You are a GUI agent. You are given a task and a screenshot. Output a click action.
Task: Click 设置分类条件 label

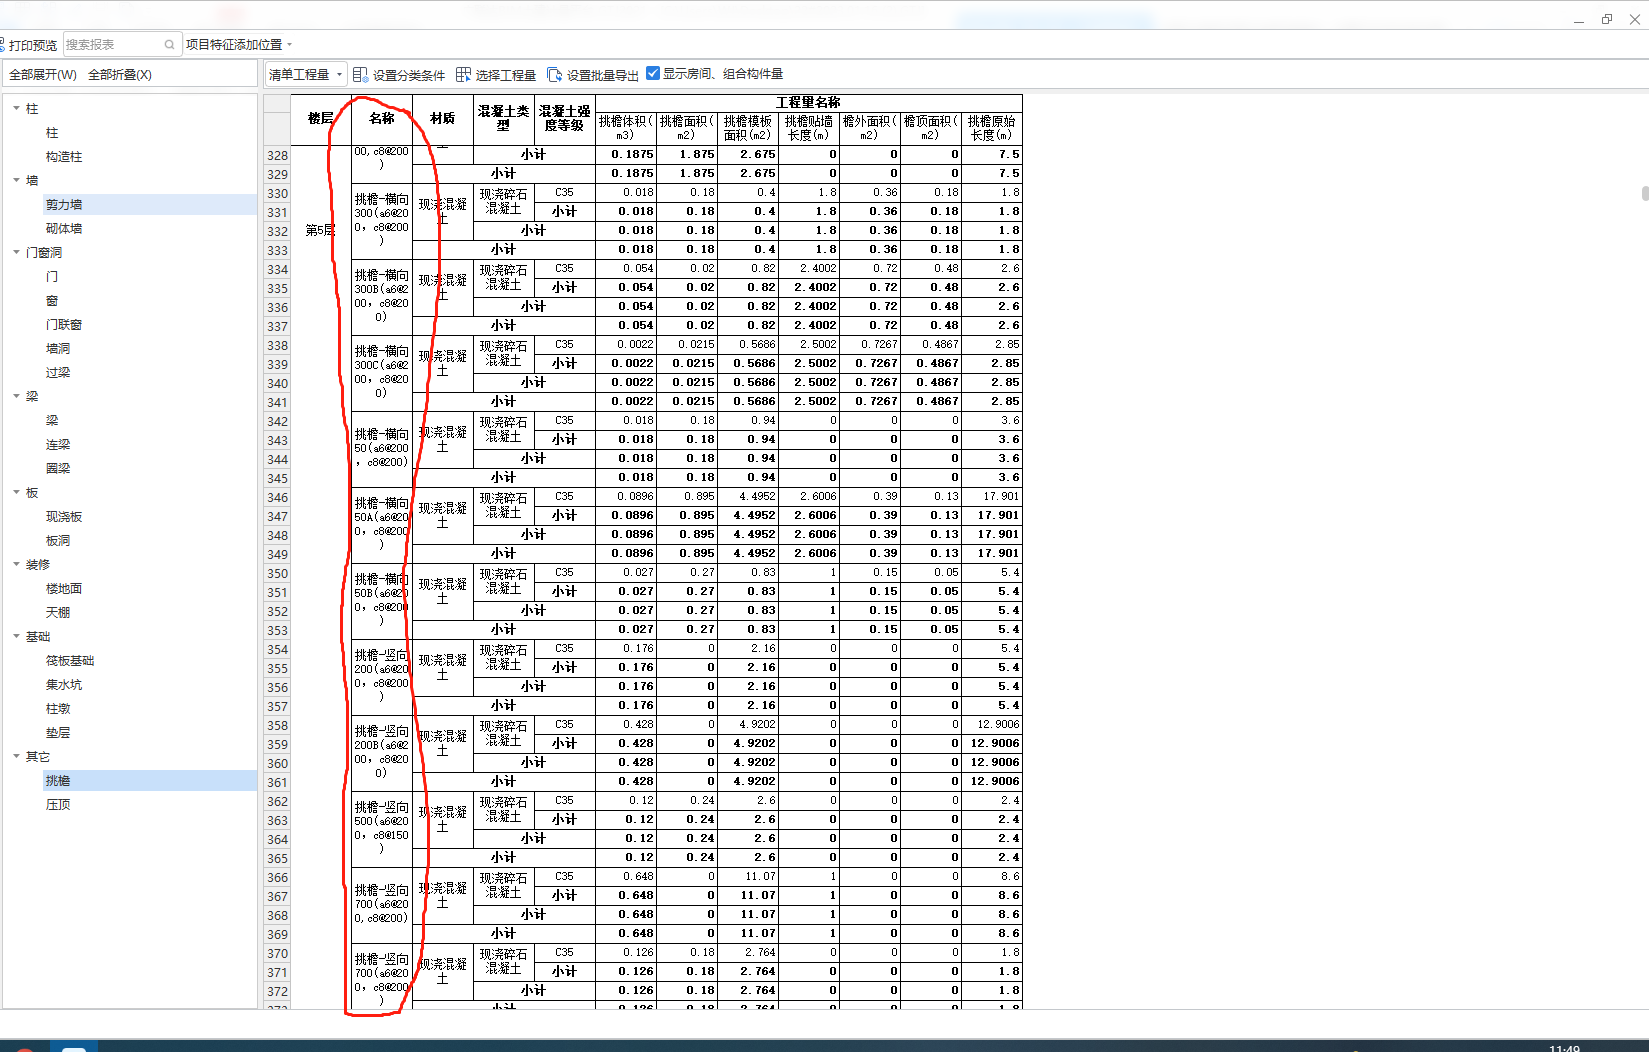point(409,75)
